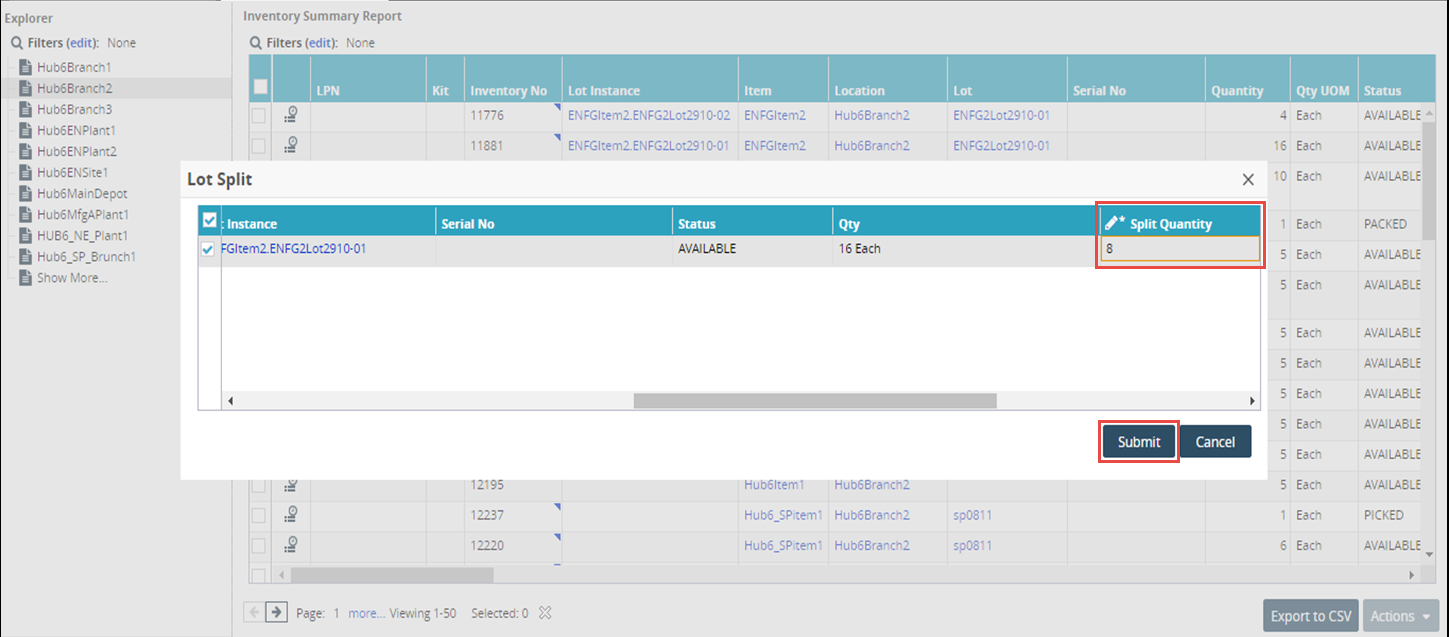This screenshot has width=1449, height=637.
Task: Open Hub6Branch1 in Explorer tree
Action: pyautogui.click(x=74, y=67)
